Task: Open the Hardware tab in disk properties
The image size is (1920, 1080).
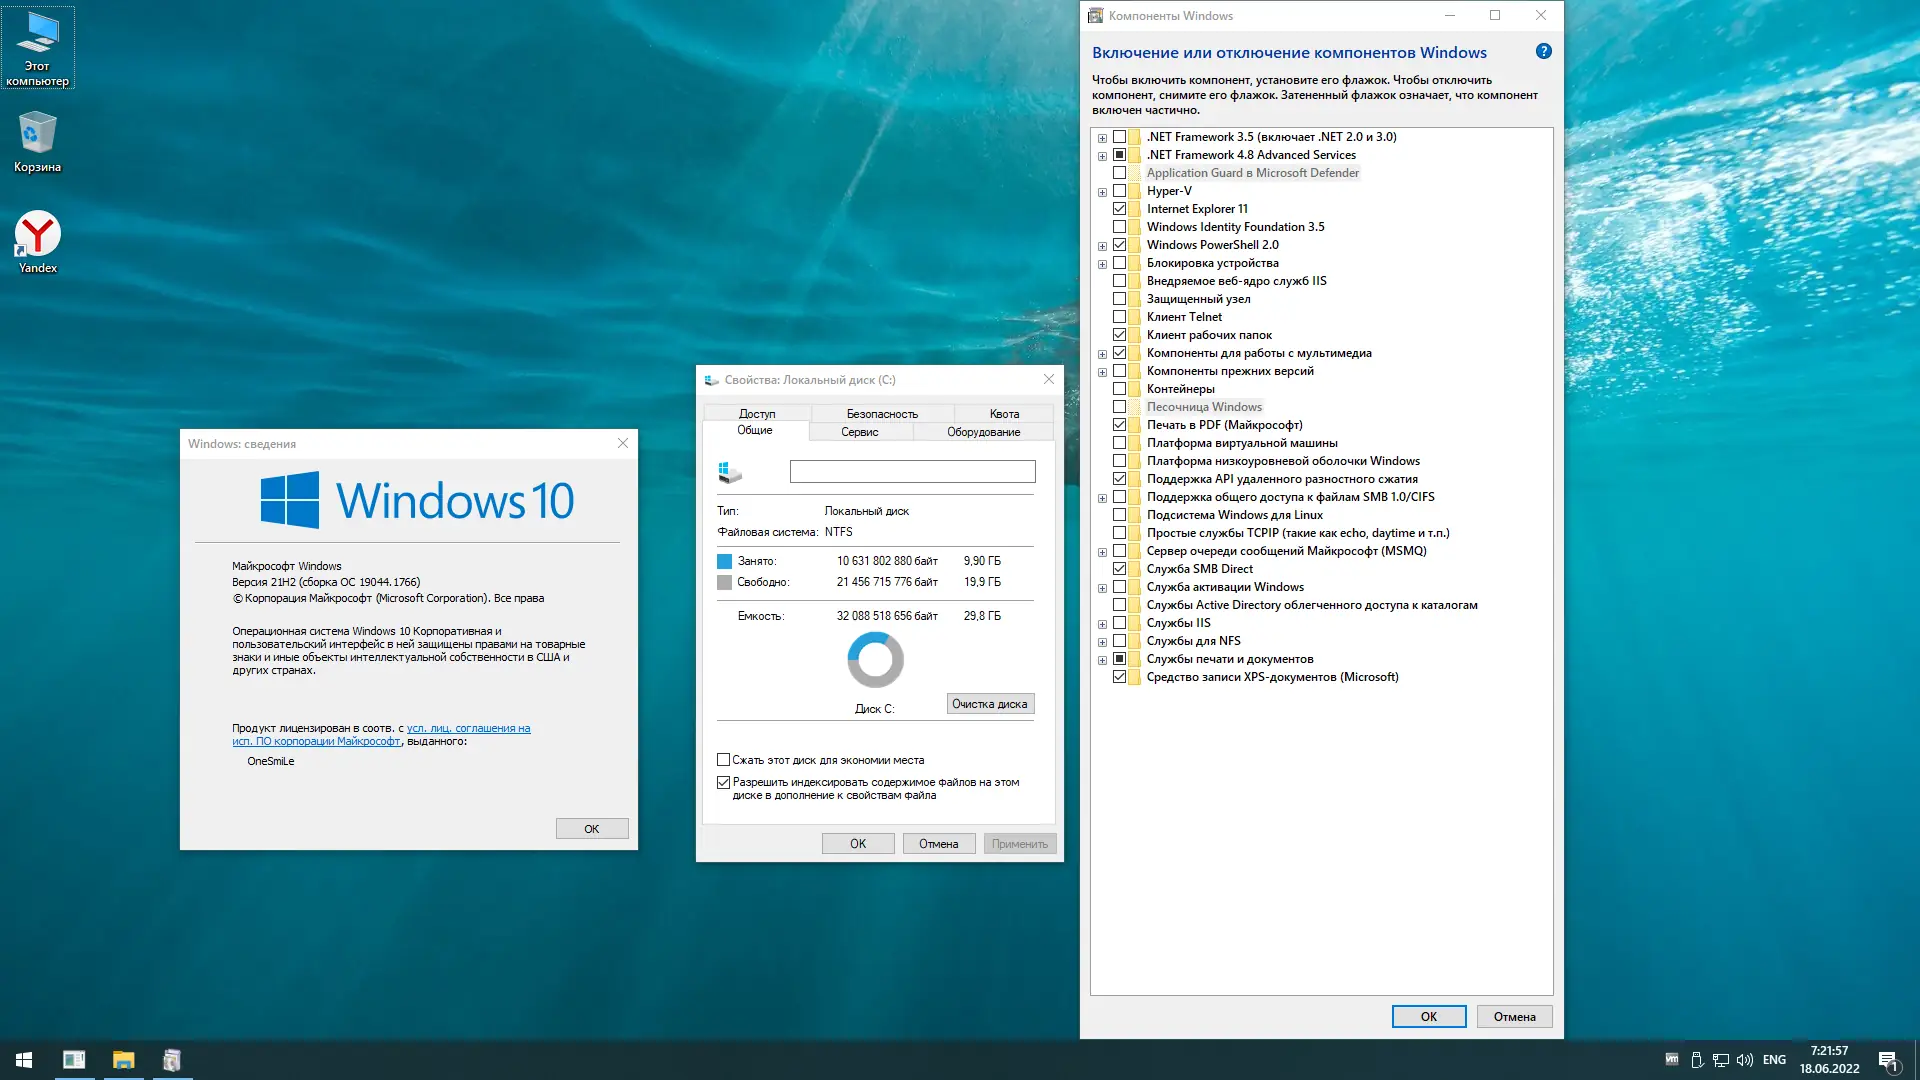Action: pos(983,432)
